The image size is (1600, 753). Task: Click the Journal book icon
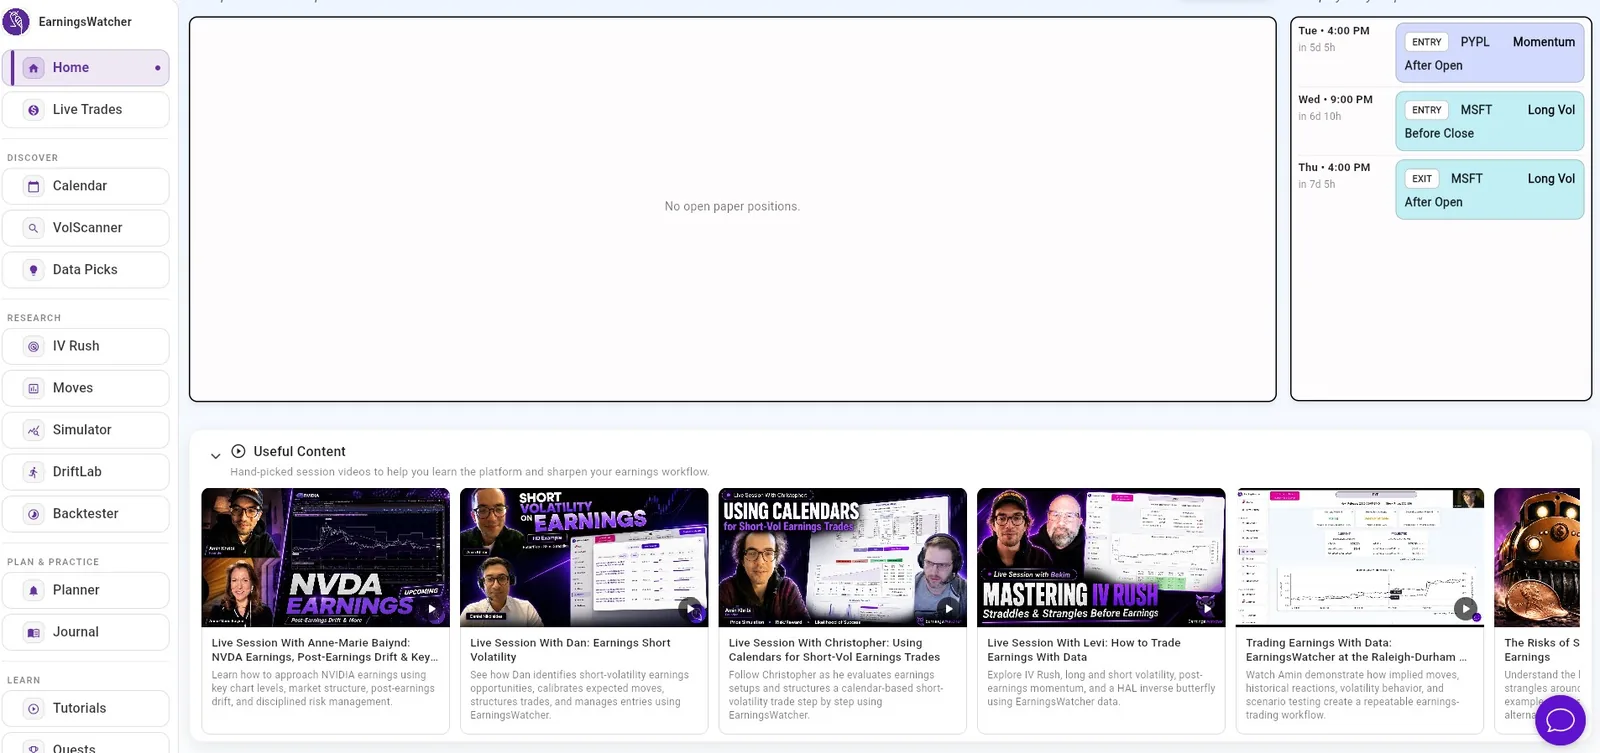(x=34, y=632)
